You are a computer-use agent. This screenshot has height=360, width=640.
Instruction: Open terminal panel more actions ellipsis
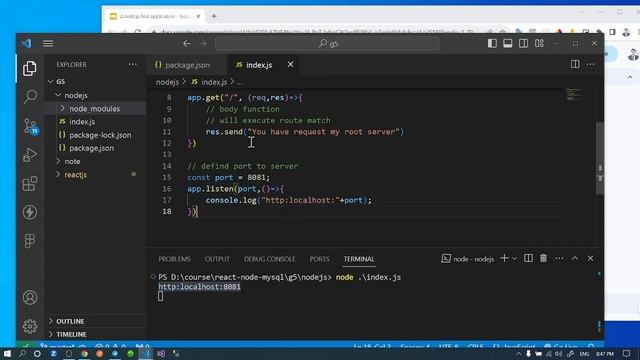click(x=559, y=258)
